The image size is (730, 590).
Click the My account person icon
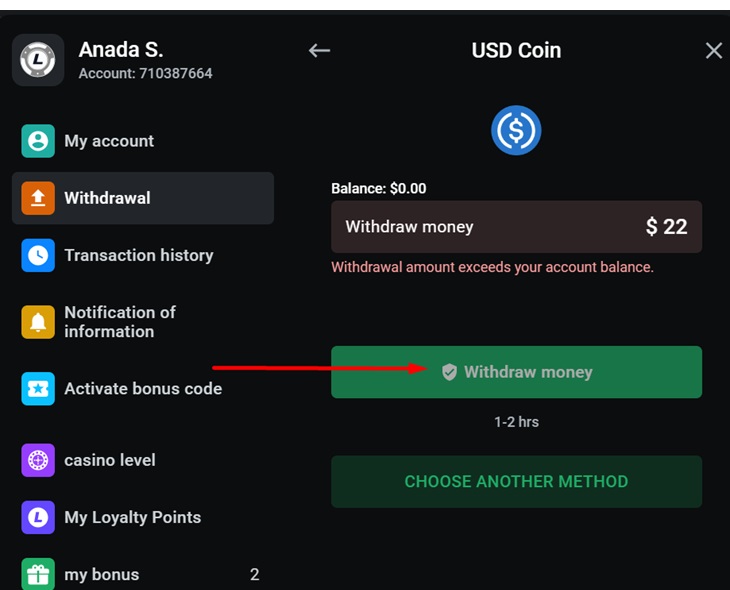point(38,141)
